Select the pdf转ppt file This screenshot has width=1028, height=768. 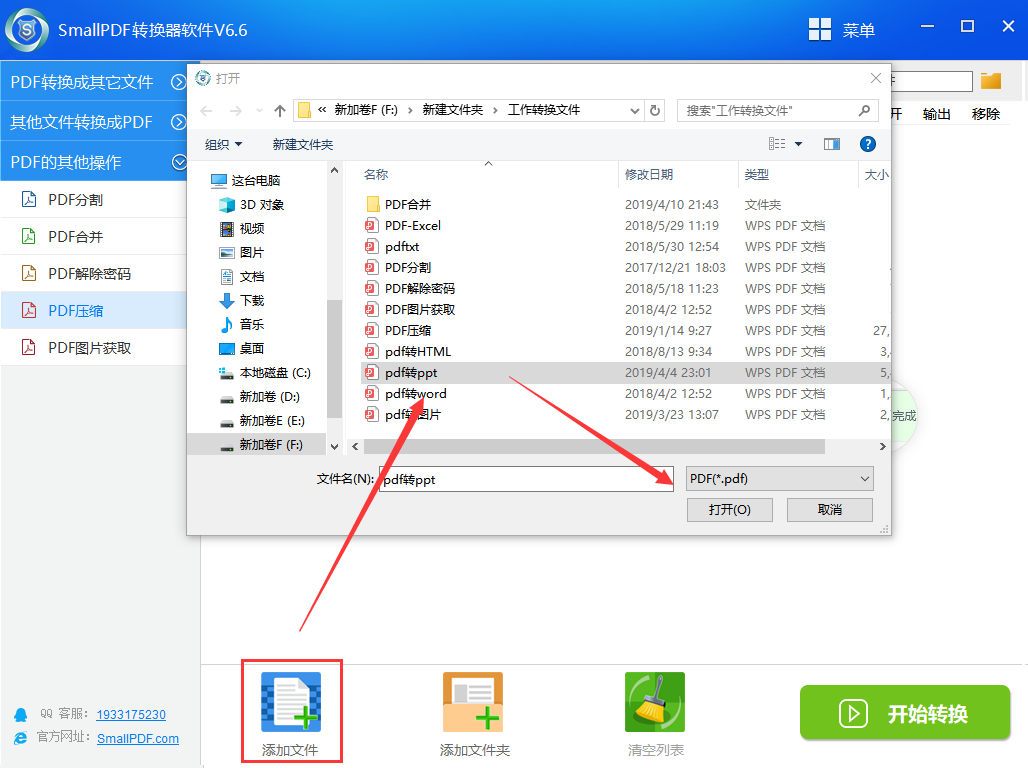click(625, 373)
